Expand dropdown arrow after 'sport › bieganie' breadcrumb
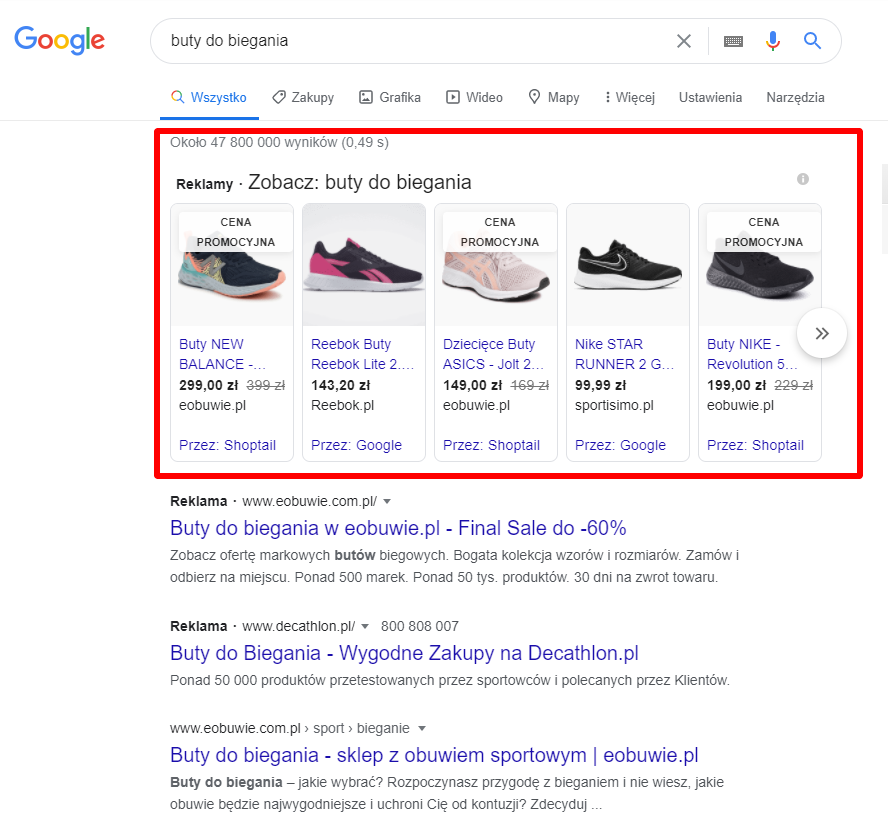888x819 pixels. pos(421,728)
